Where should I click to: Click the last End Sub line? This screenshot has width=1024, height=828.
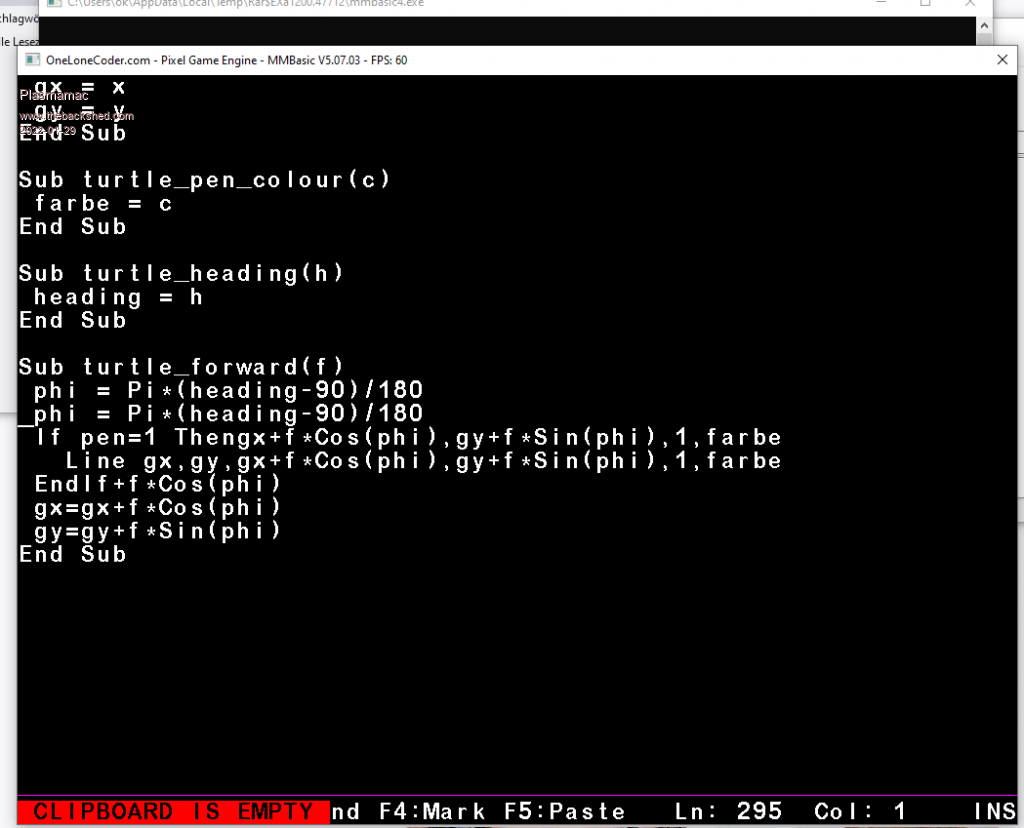pos(73,554)
